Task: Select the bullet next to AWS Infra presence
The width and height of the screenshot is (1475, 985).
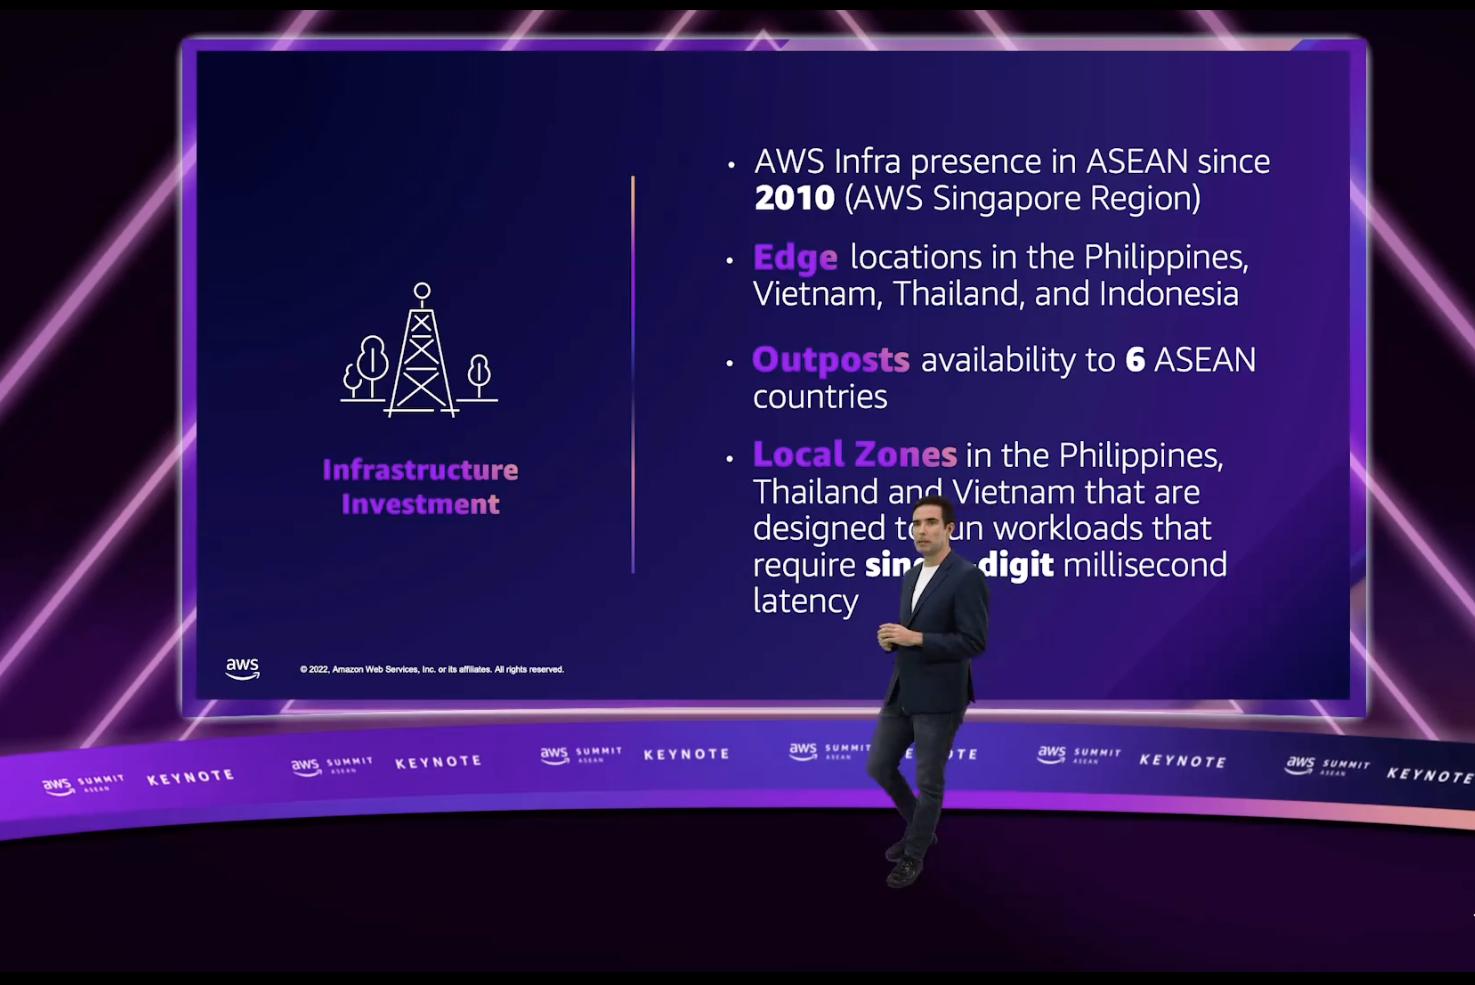Action: pos(733,162)
